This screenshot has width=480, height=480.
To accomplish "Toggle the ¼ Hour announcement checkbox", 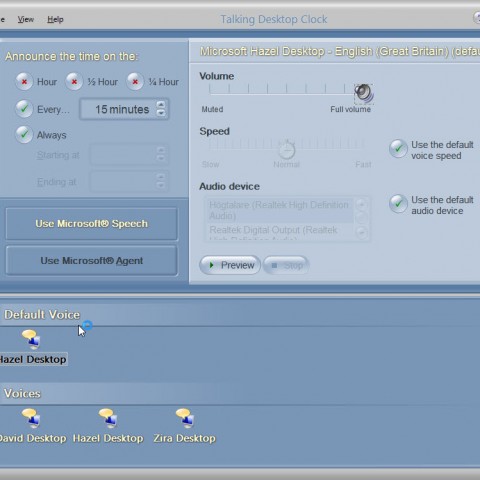I will [135, 82].
